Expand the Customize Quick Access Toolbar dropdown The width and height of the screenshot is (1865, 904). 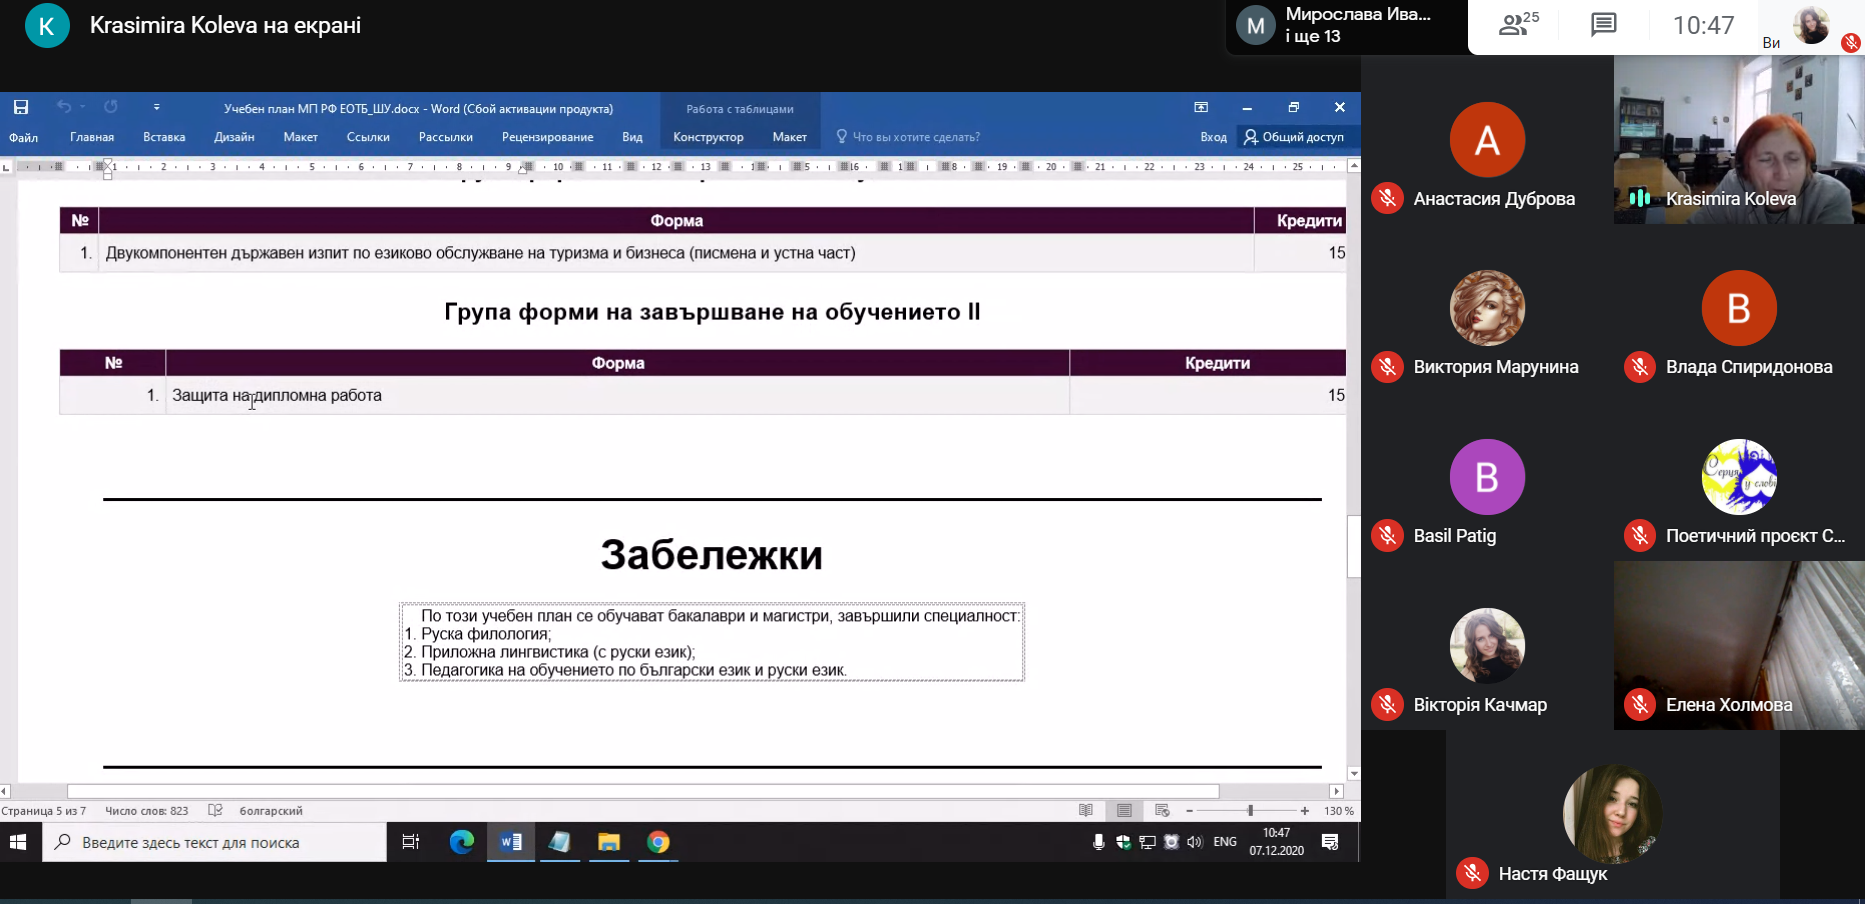156,107
